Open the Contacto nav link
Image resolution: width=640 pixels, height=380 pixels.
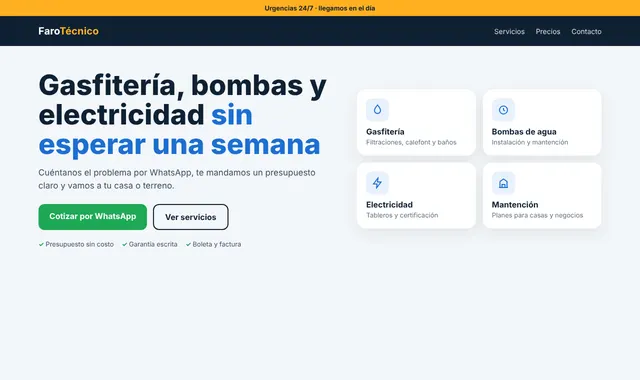pyautogui.click(x=586, y=31)
